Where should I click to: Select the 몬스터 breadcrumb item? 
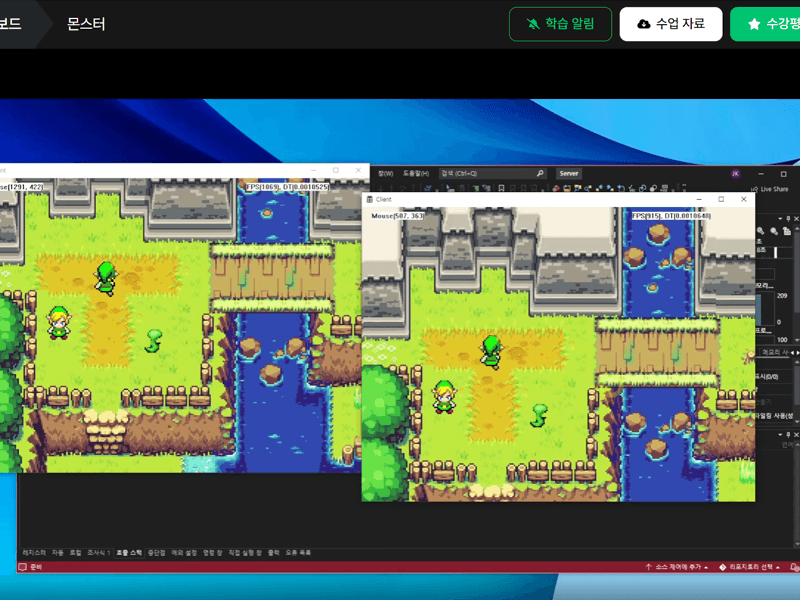point(86,24)
